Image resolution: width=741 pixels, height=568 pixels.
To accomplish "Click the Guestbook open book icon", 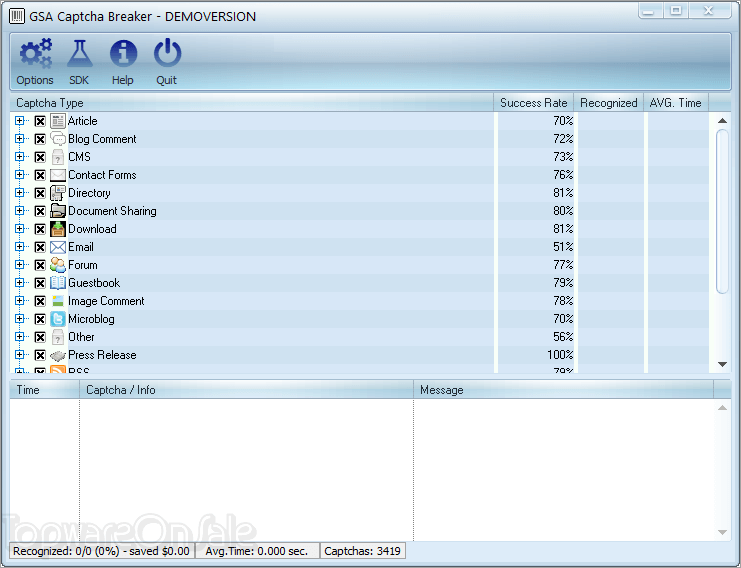I will coord(58,283).
